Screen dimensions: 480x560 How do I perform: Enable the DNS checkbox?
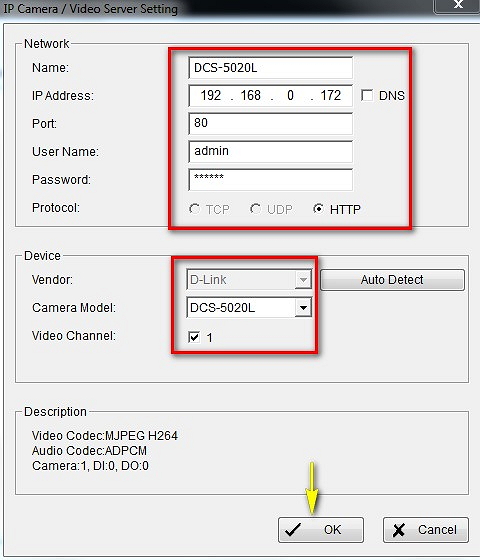click(367, 96)
